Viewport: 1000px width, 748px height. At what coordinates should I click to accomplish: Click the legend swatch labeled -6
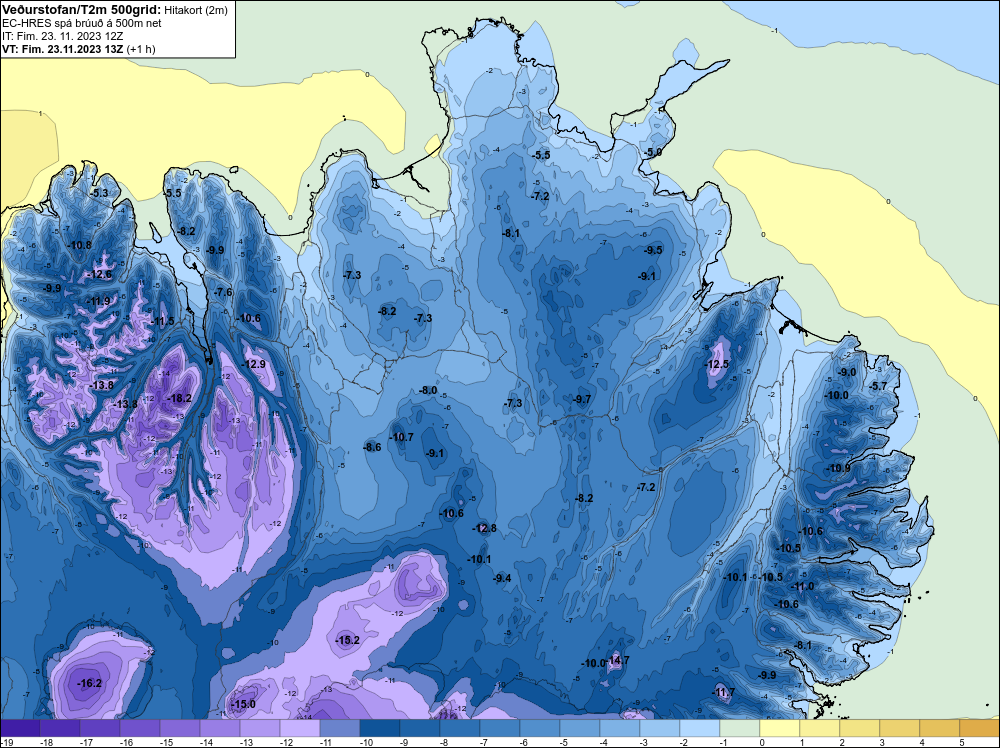540,728
